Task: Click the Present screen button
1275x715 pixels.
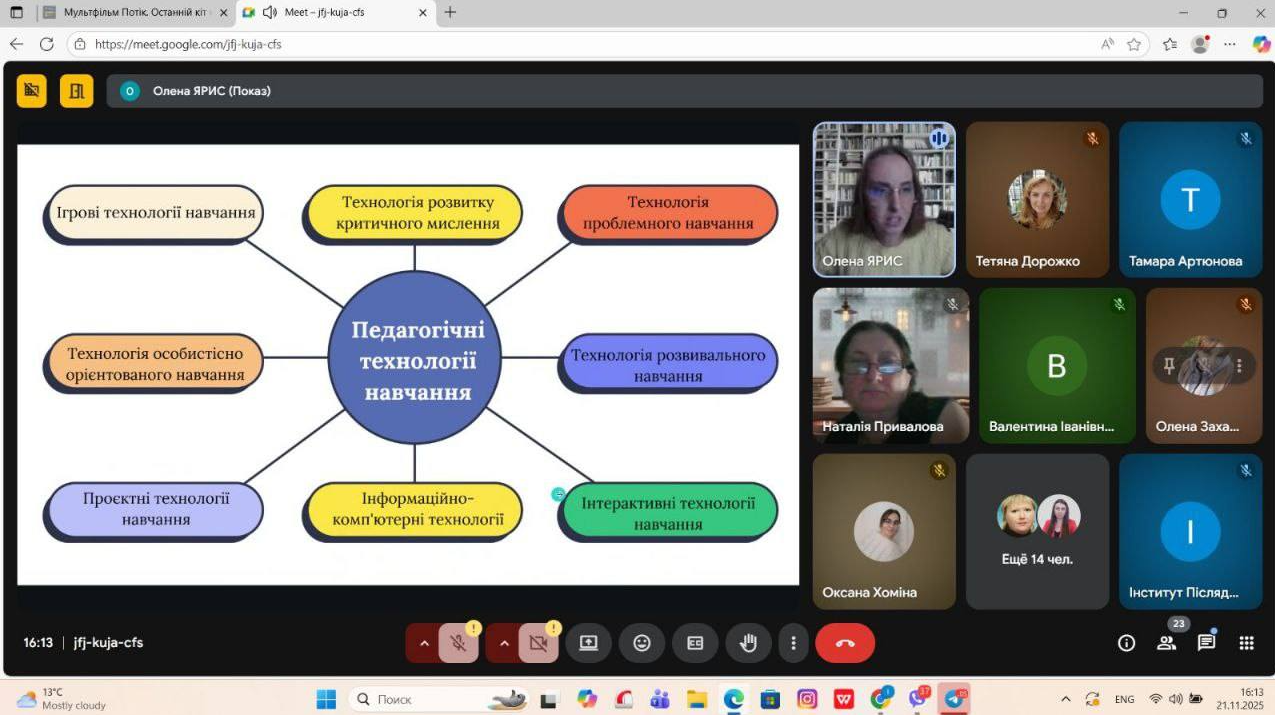Action: tap(588, 643)
